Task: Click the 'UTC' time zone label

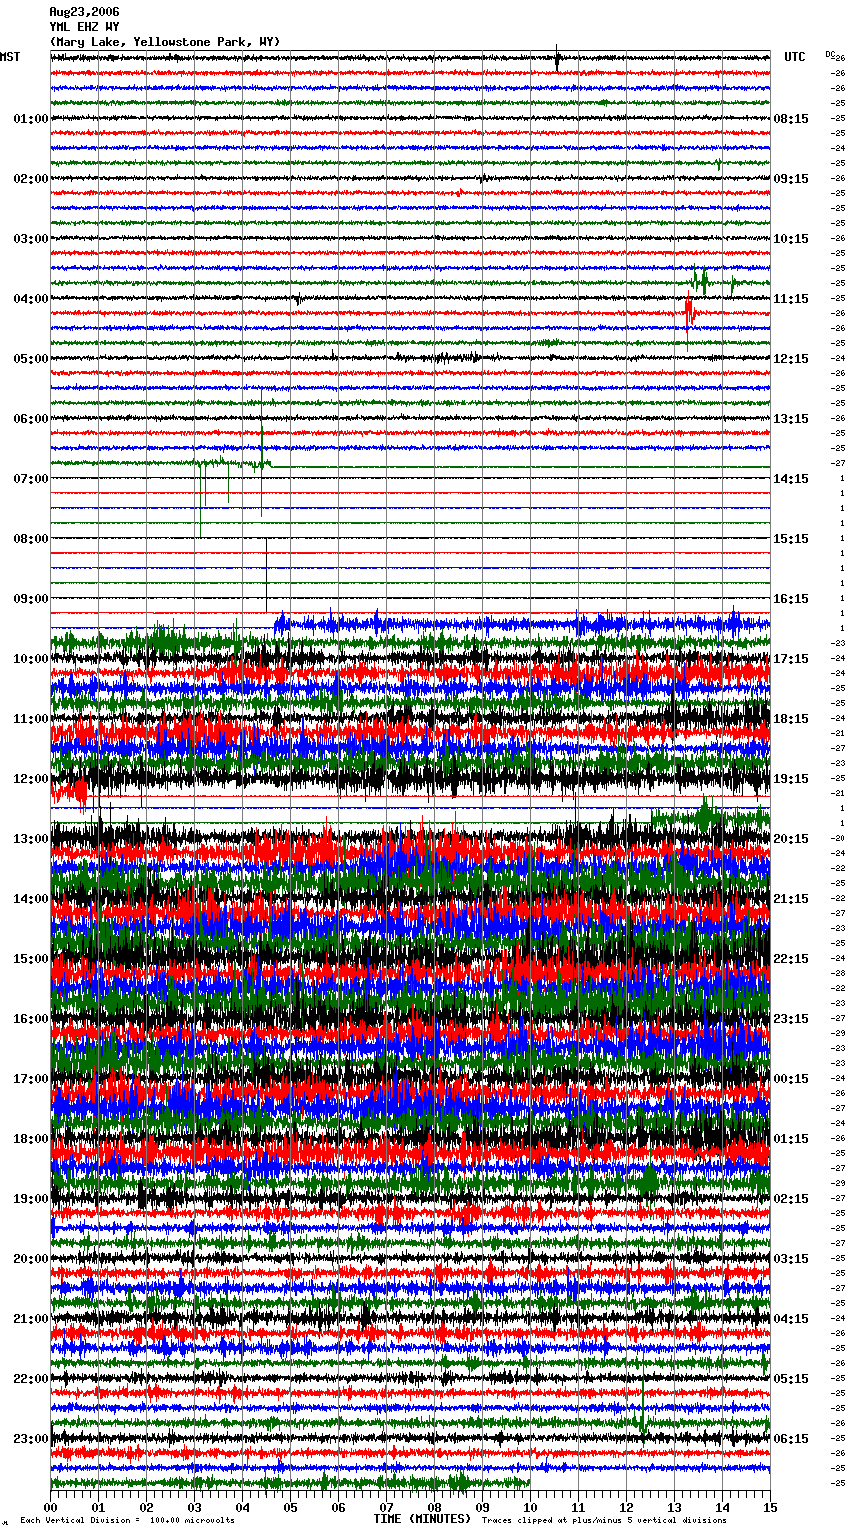Action: (x=795, y=57)
